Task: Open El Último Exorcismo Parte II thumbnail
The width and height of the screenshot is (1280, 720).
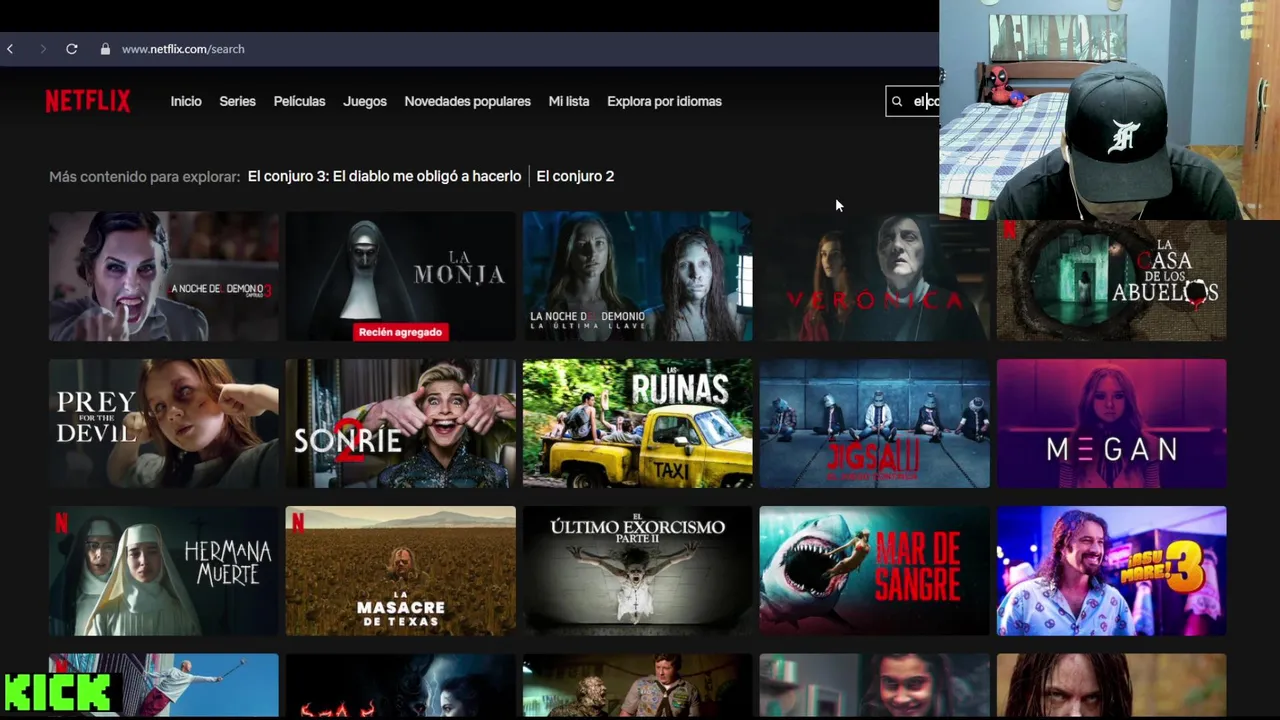Action: tap(638, 570)
